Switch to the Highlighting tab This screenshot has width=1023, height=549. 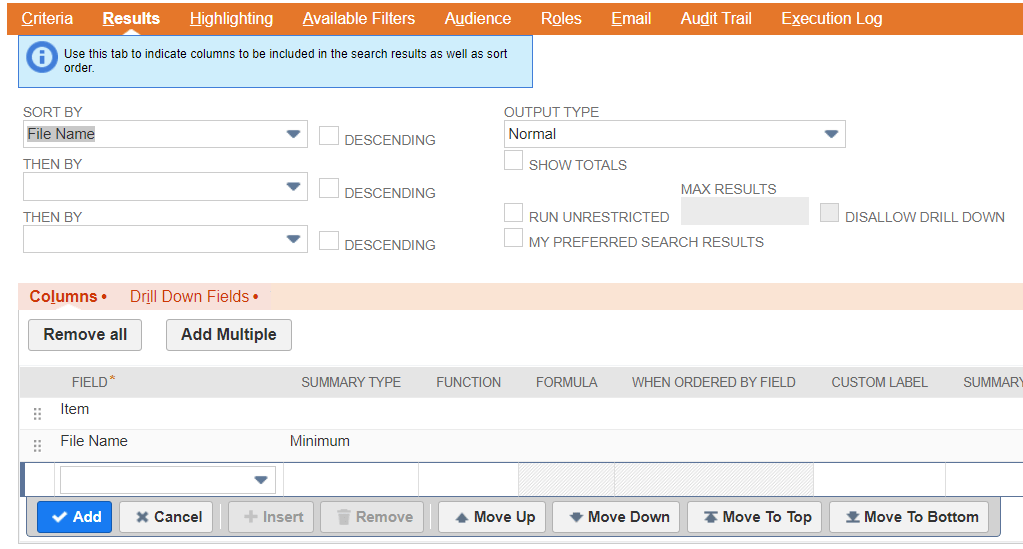[231, 18]
